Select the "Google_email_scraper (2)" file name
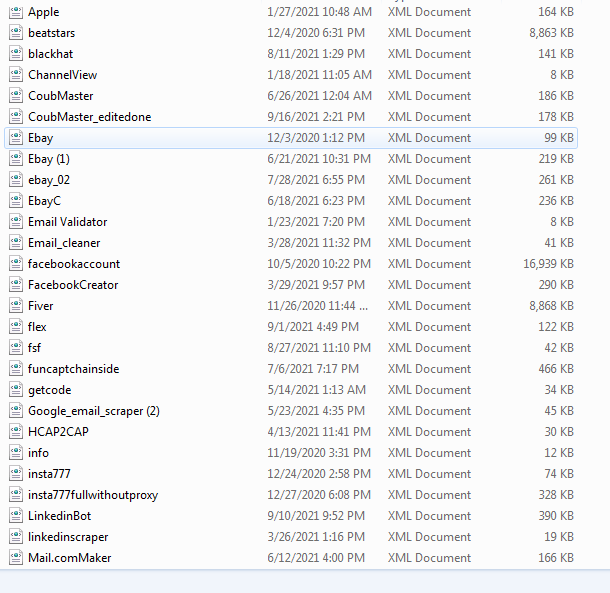Screen dimensions: 610x593 pos(94,411)
